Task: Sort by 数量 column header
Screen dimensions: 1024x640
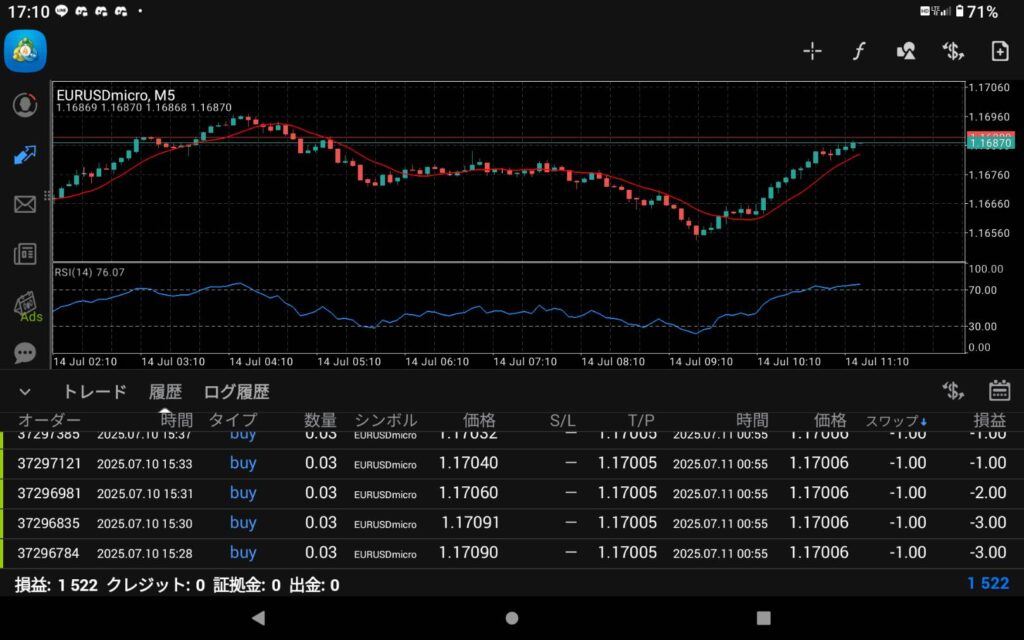Action: 320,421
